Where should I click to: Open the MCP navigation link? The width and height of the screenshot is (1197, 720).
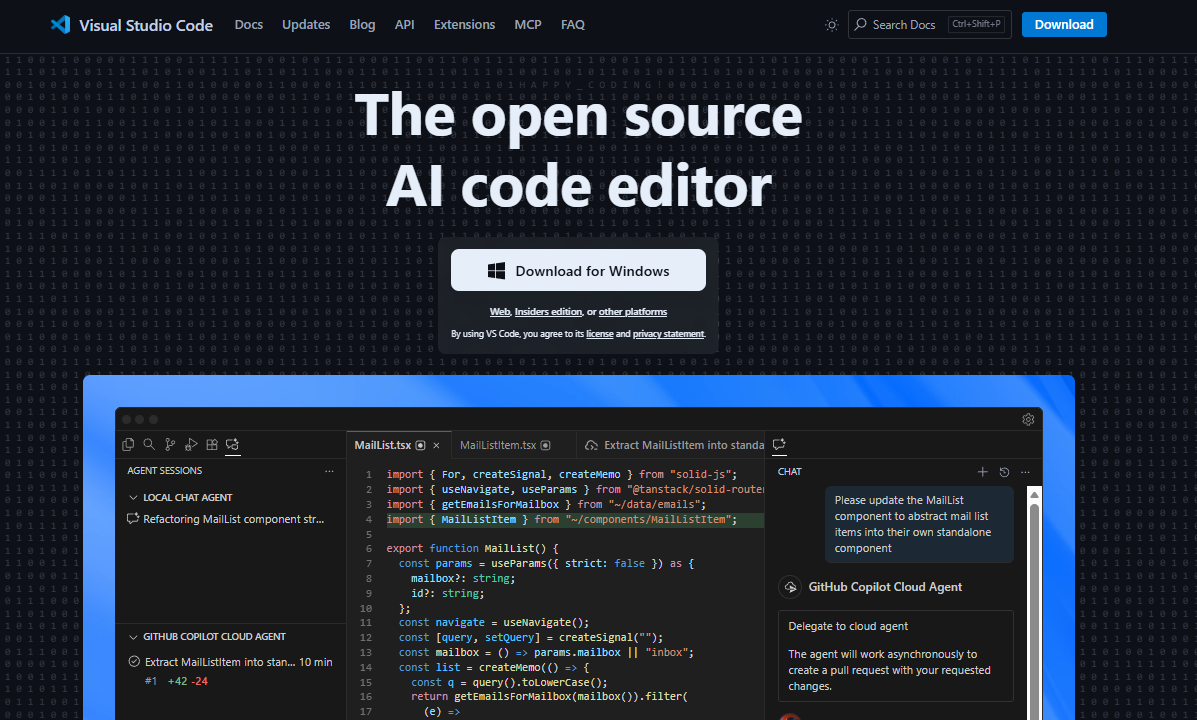click(x=528, y=24)
